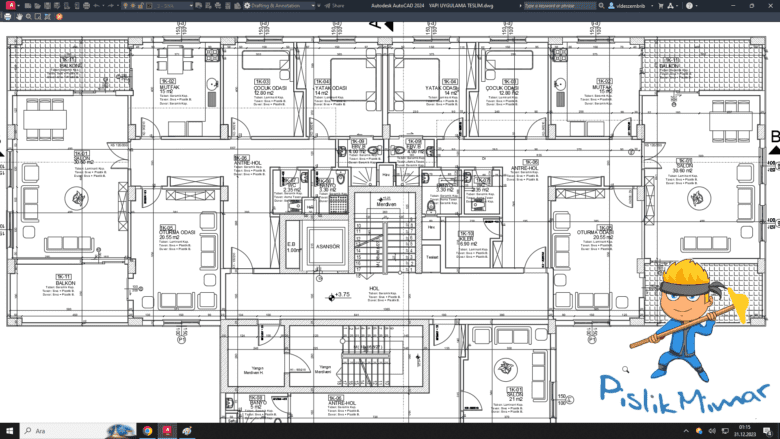Screen dimensions: 780x439
Task: Click the taskbar clock showing 01:15
Action: coord(745,430)
